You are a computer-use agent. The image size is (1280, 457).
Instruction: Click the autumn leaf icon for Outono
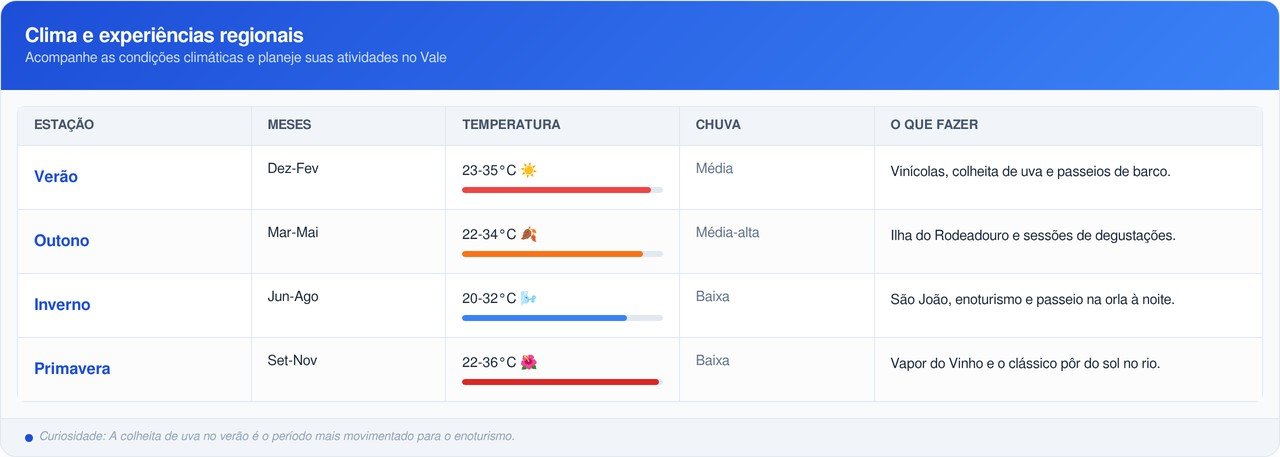[x=529, y=234]
